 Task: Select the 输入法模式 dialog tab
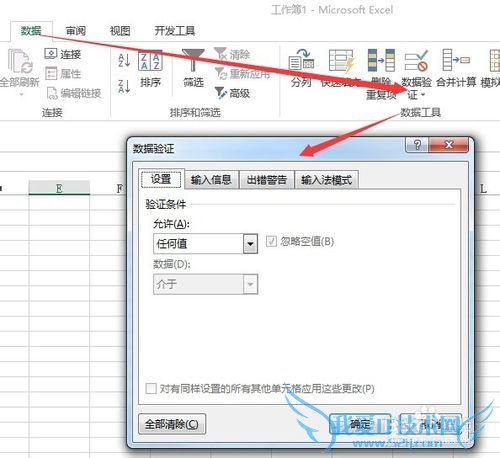pos(327,180)
